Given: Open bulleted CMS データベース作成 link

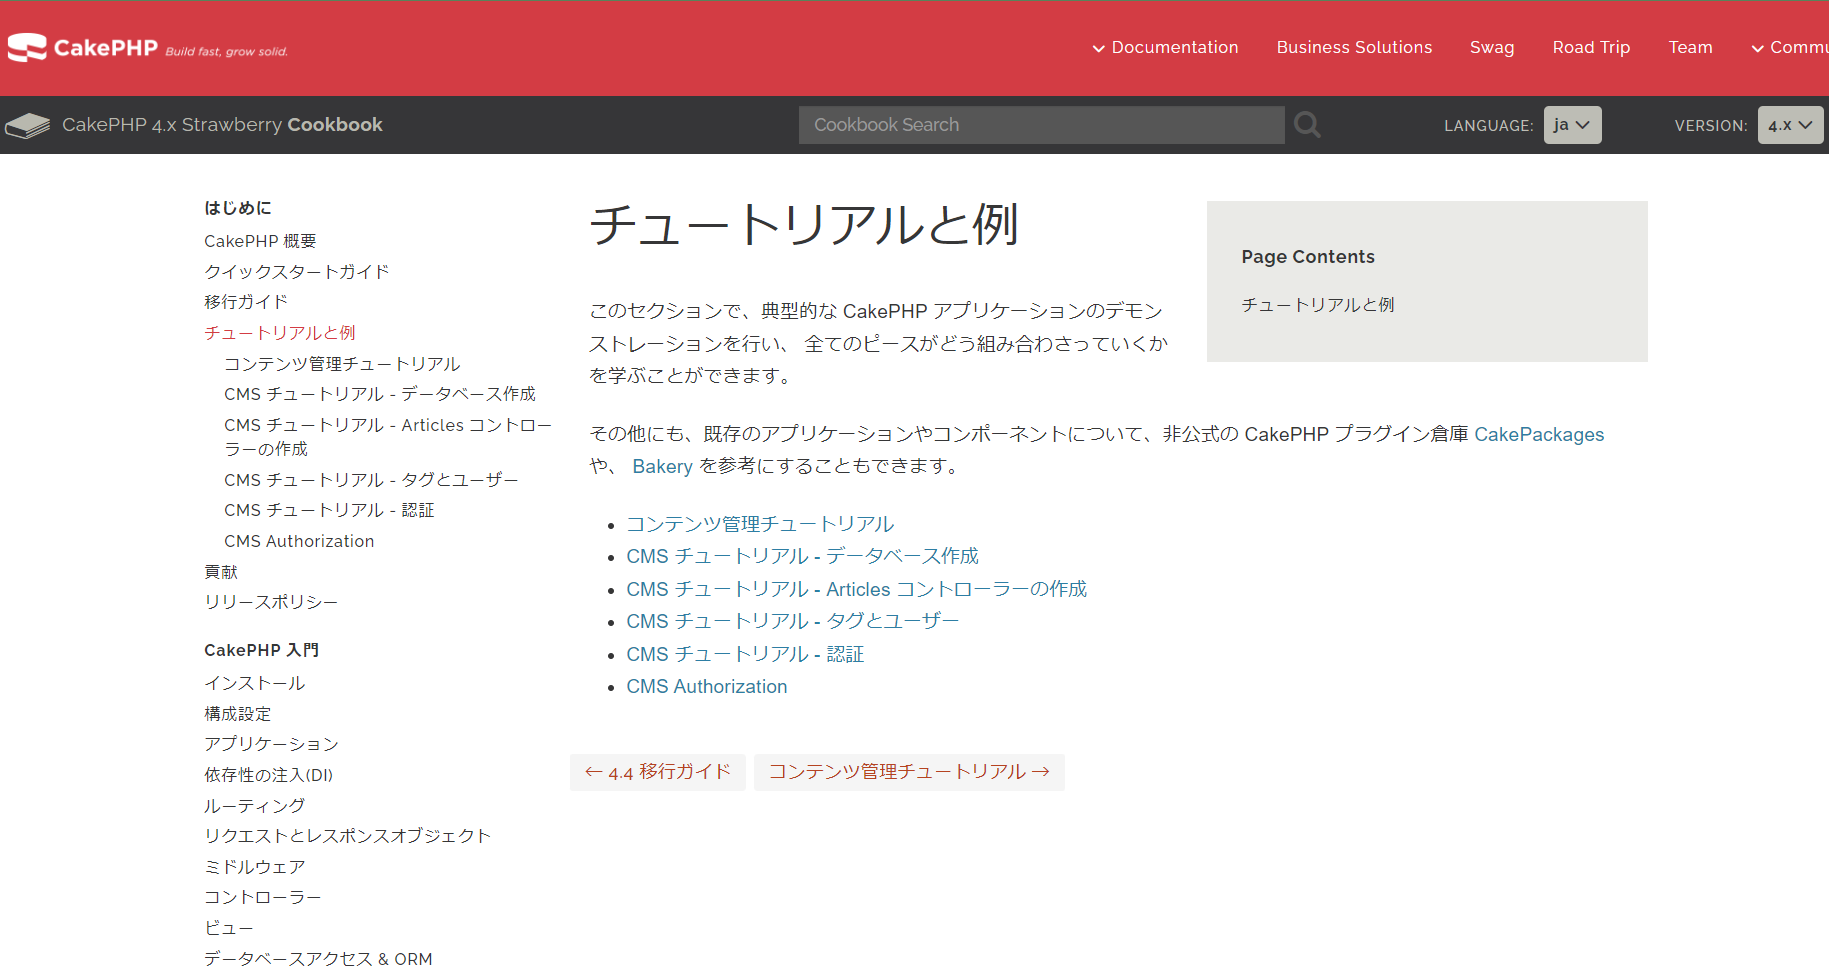Looking at the screenshot, I should coord(802,556).
